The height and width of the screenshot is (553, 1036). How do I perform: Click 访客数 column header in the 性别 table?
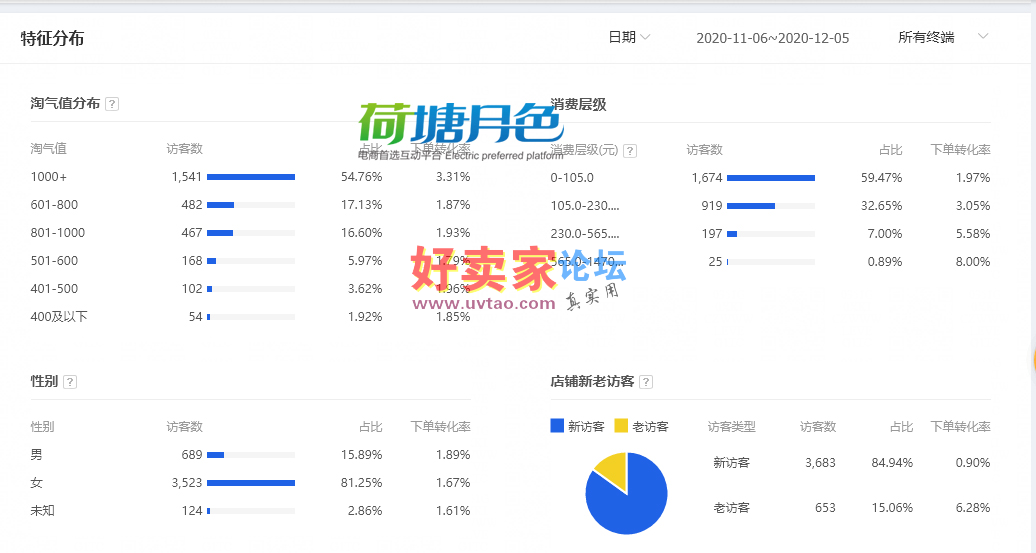[184, 427]
